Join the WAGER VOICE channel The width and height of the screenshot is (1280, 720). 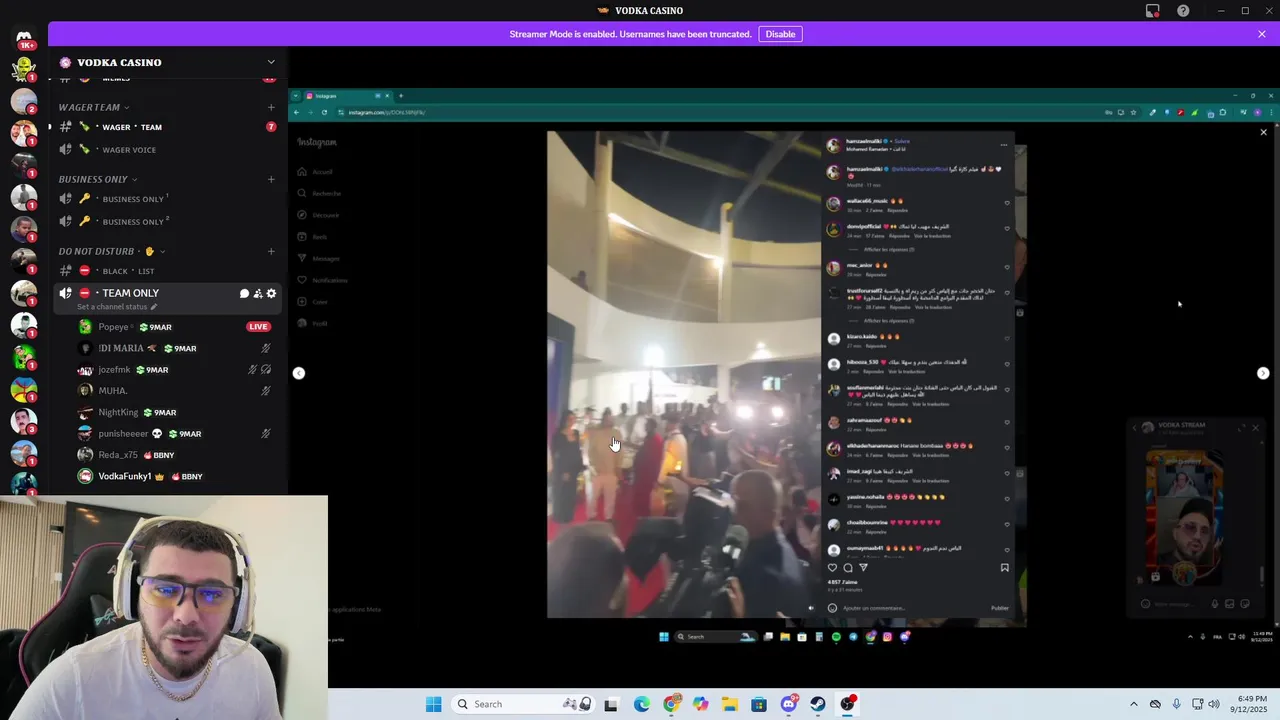click(x=167, y=149)
